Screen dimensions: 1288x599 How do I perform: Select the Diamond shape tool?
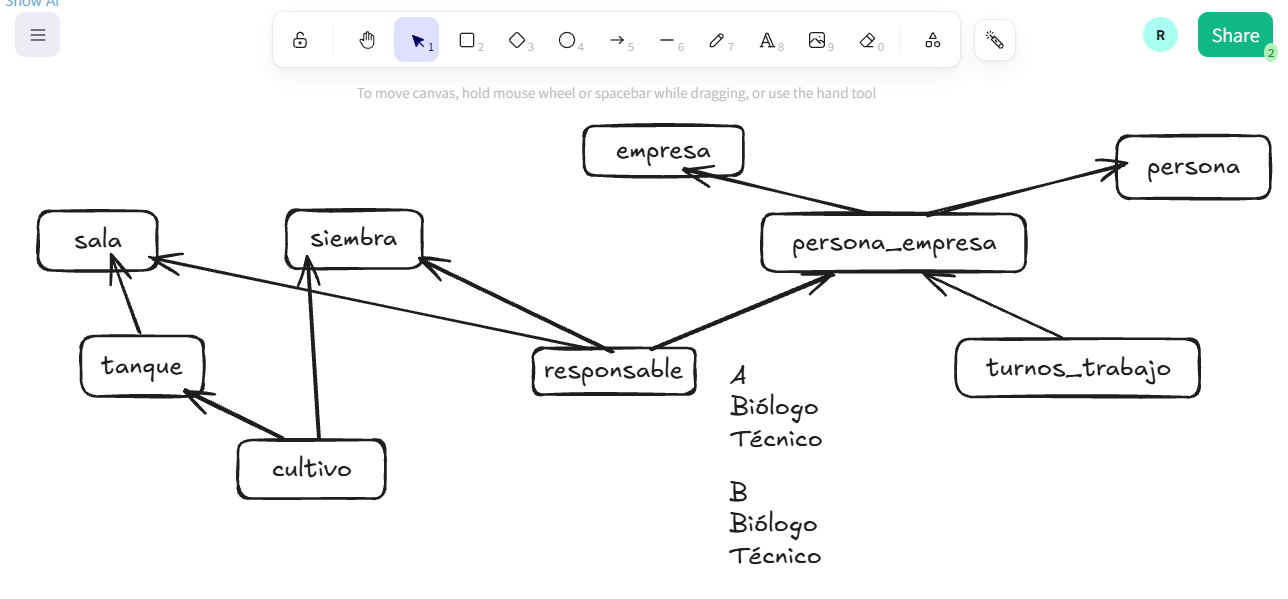point(517,40)
